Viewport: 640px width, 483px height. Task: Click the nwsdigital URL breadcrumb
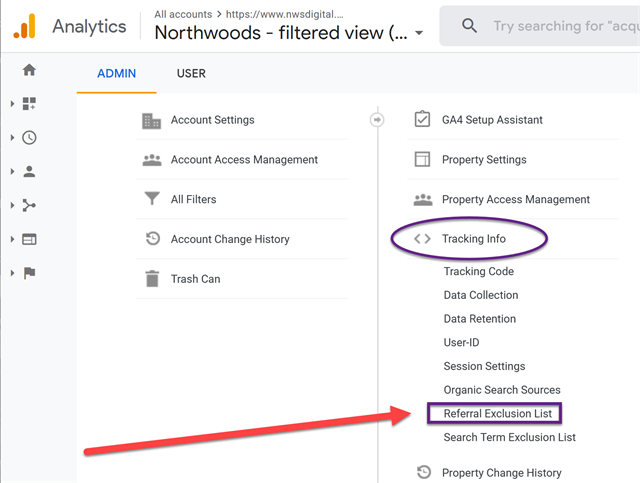click(x=284, y=14)
